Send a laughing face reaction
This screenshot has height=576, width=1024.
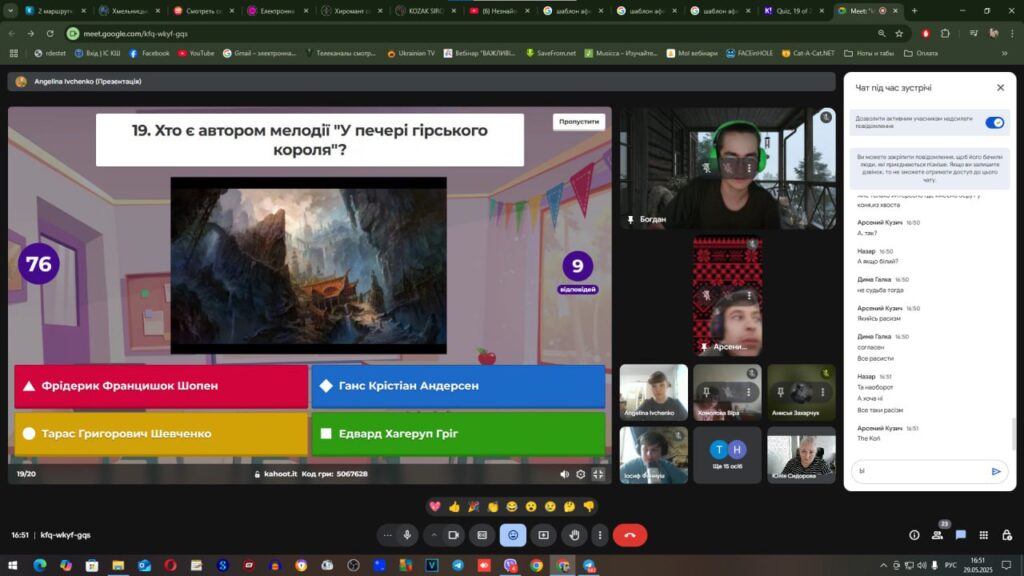click(512, 506)
